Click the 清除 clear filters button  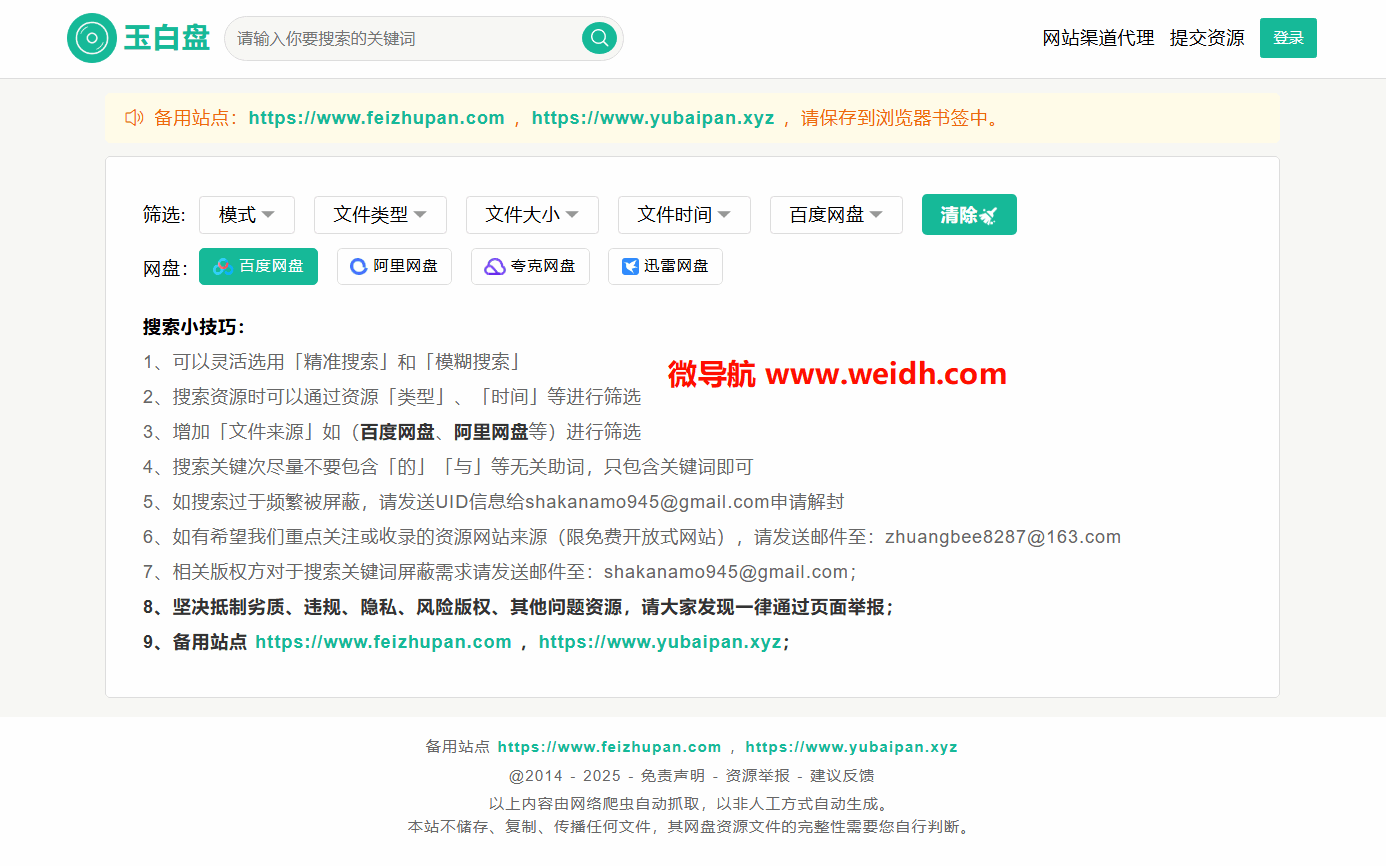(x=969, y=214)
